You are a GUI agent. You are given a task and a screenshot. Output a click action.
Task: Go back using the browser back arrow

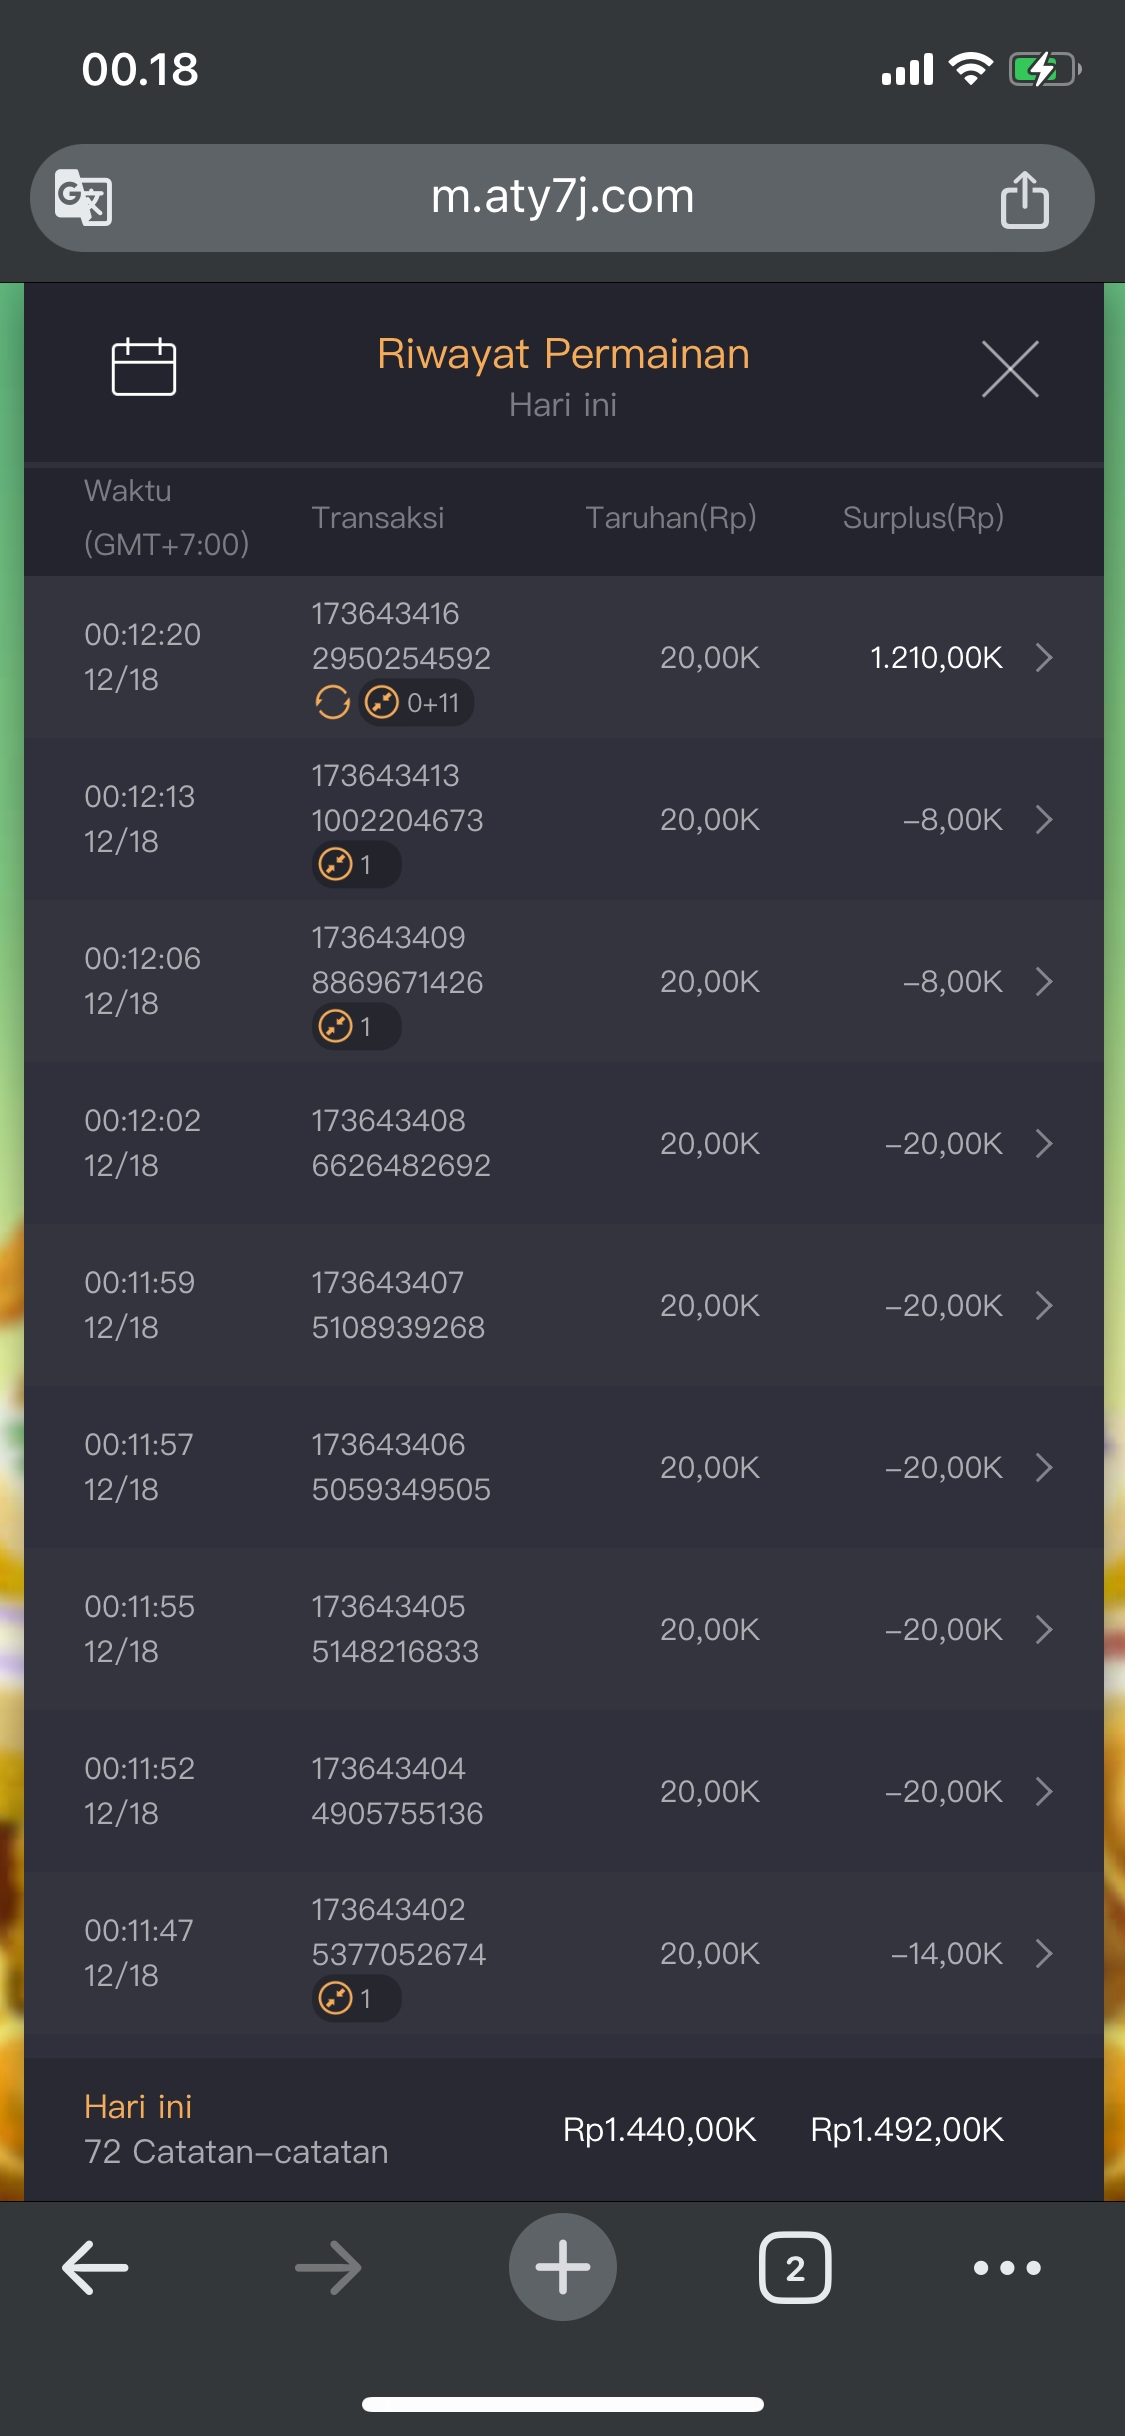pos(95,2267)
